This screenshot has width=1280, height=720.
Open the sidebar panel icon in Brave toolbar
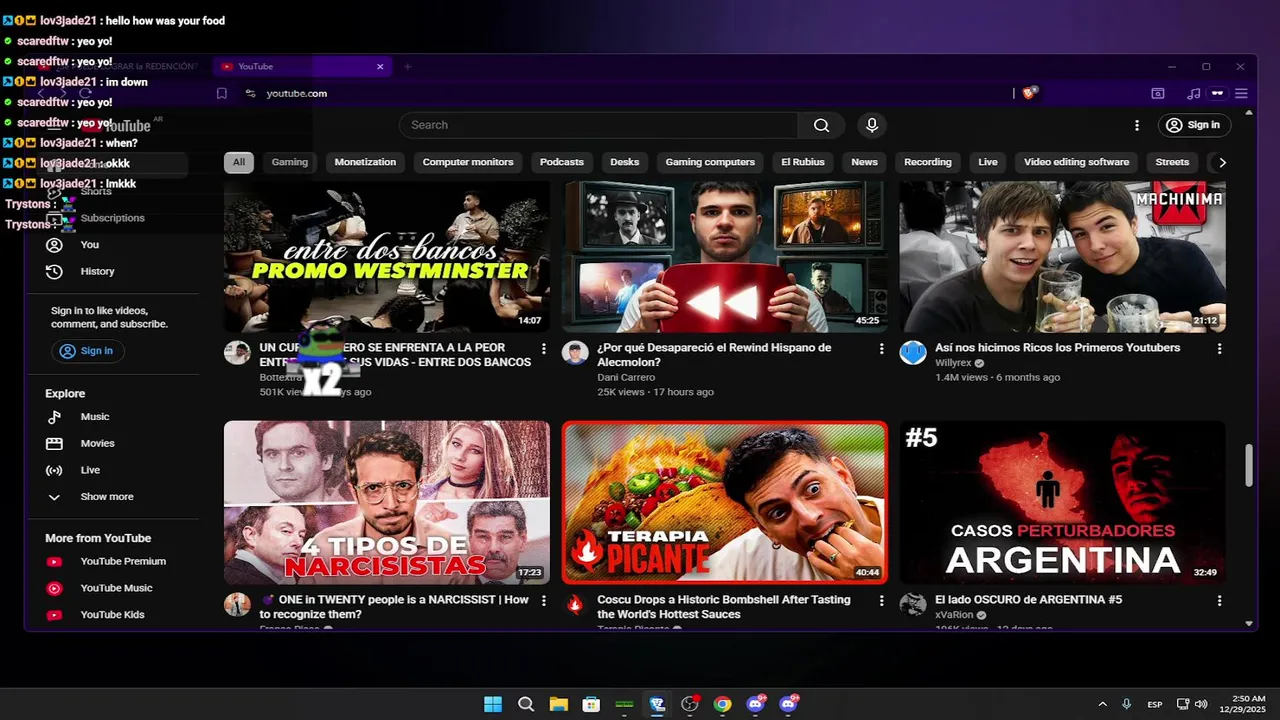[x=1158, y=93]
